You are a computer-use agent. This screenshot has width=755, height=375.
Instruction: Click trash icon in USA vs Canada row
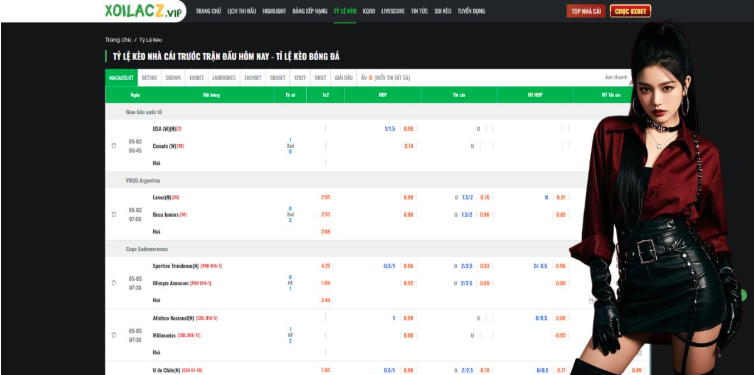point(114,145)
